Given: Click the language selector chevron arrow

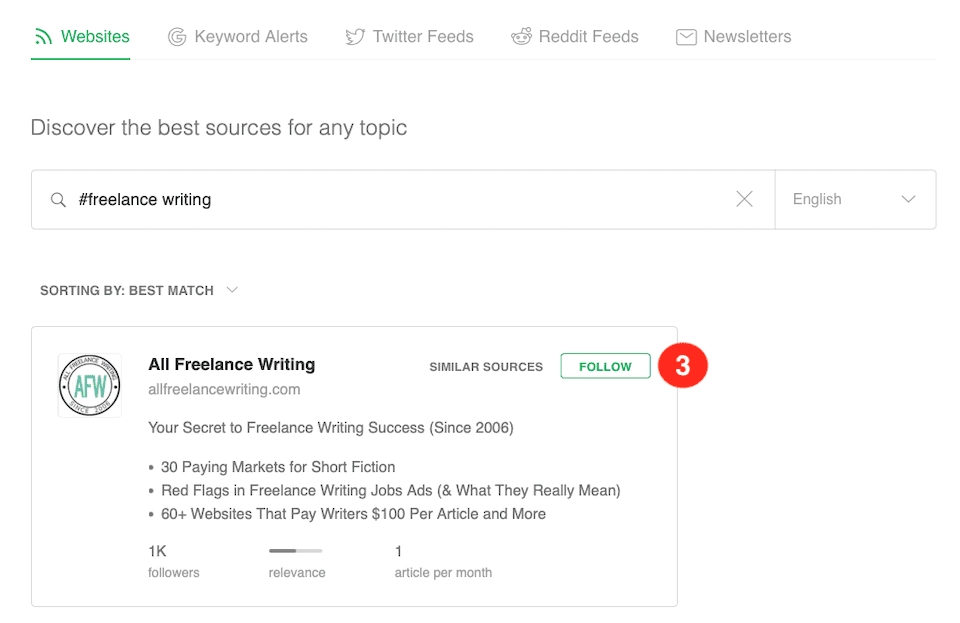Looking at the screenshot, I should (909, 199).
